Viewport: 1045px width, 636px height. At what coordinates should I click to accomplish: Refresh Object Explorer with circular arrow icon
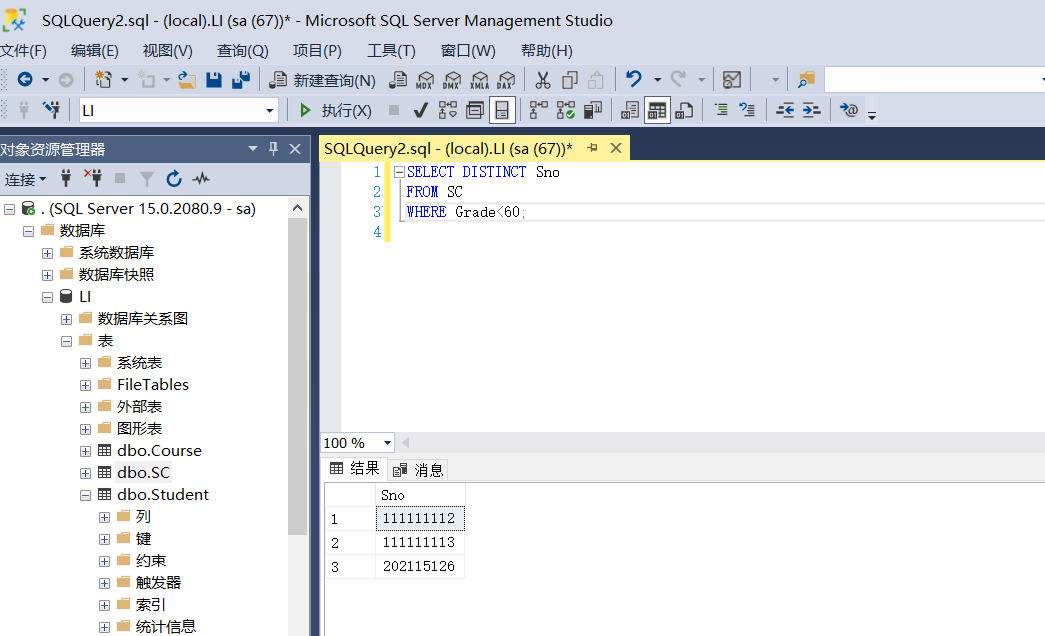(x=174, y=179)
